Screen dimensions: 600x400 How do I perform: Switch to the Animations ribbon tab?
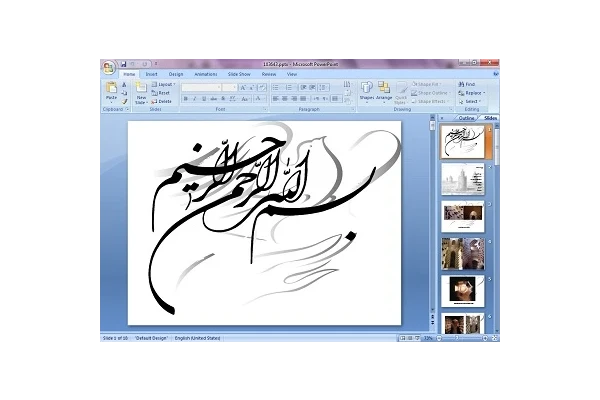click(206, 74)
